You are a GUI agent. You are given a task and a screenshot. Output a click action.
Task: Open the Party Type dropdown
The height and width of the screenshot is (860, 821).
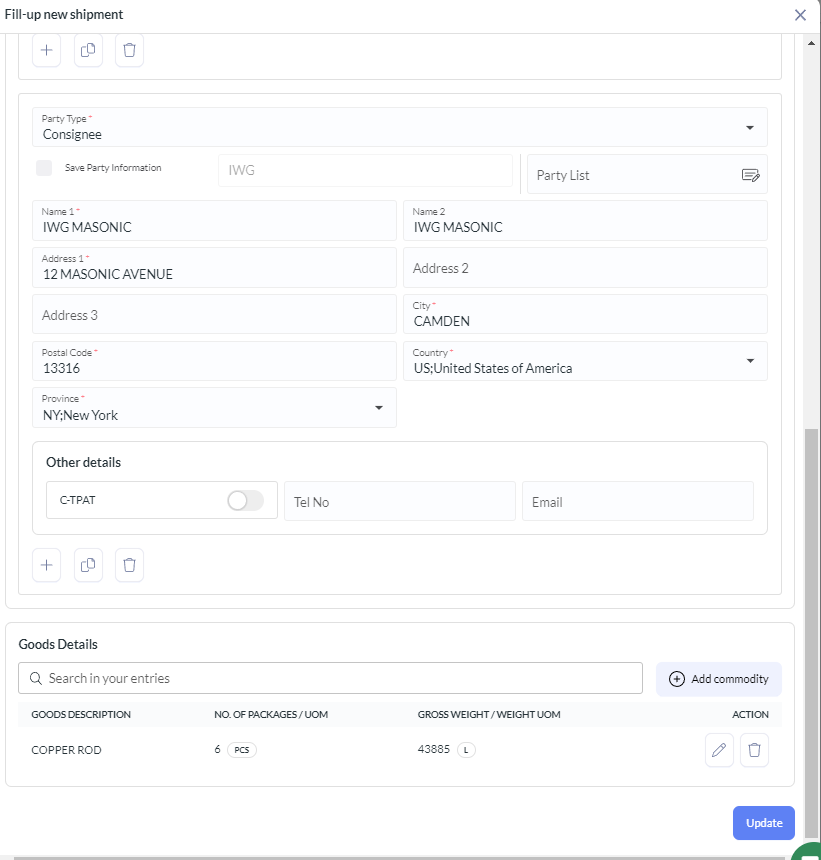click(x=750, y=128)
